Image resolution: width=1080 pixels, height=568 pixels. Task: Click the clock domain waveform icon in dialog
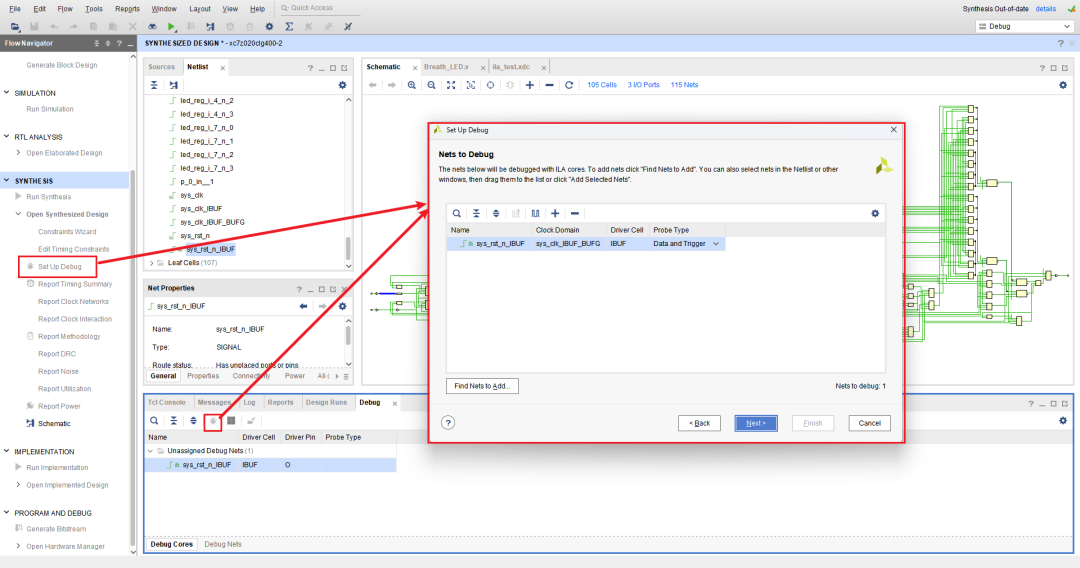click(535, 213)
